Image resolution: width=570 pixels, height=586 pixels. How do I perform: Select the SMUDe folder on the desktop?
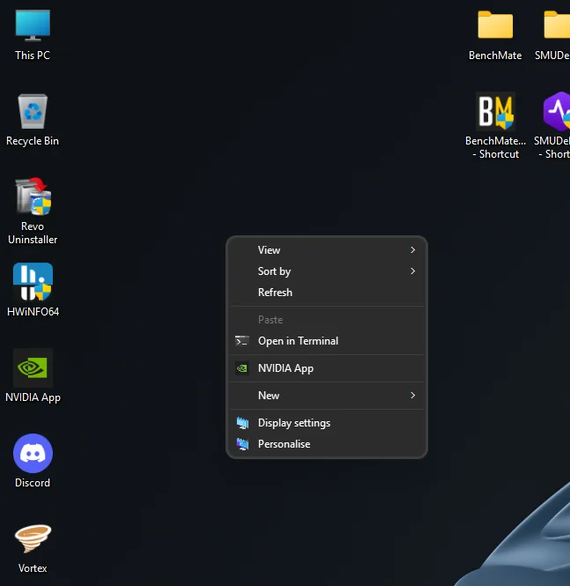point(557,25)
